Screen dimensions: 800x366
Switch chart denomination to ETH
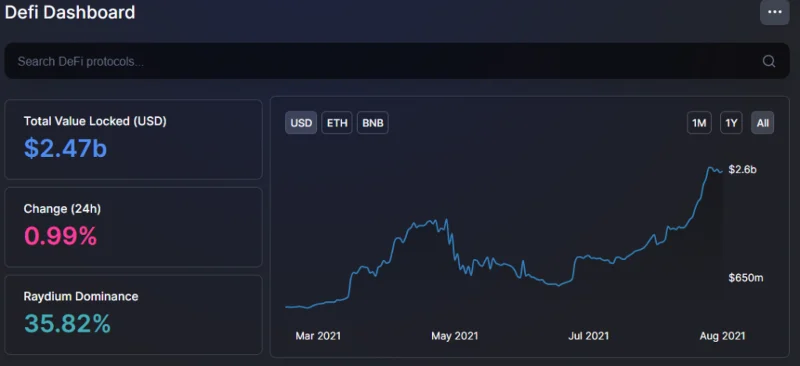coord(337,123)
